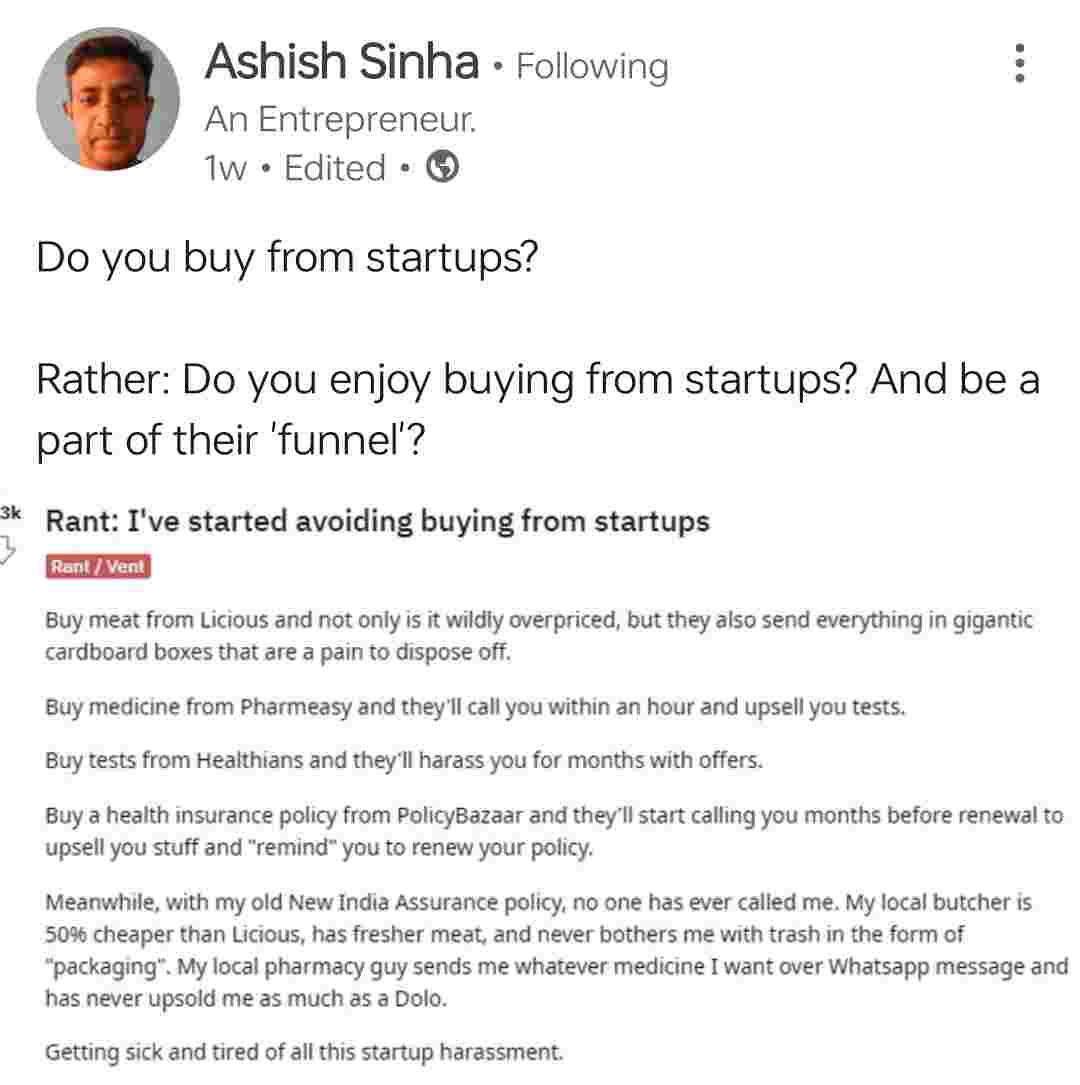Click the downvote arrow beside the rant
1080x1085 pixels.
8,549
